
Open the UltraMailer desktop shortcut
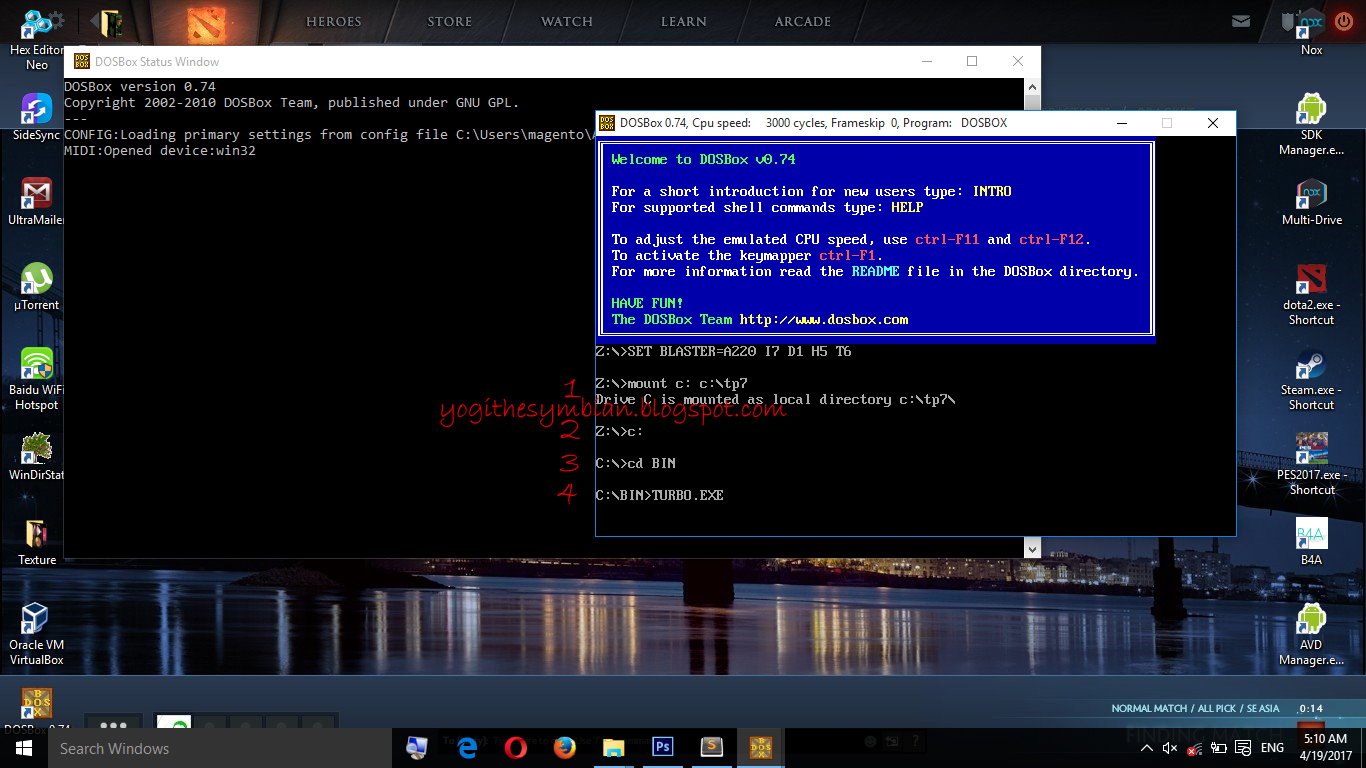(36, 201)
